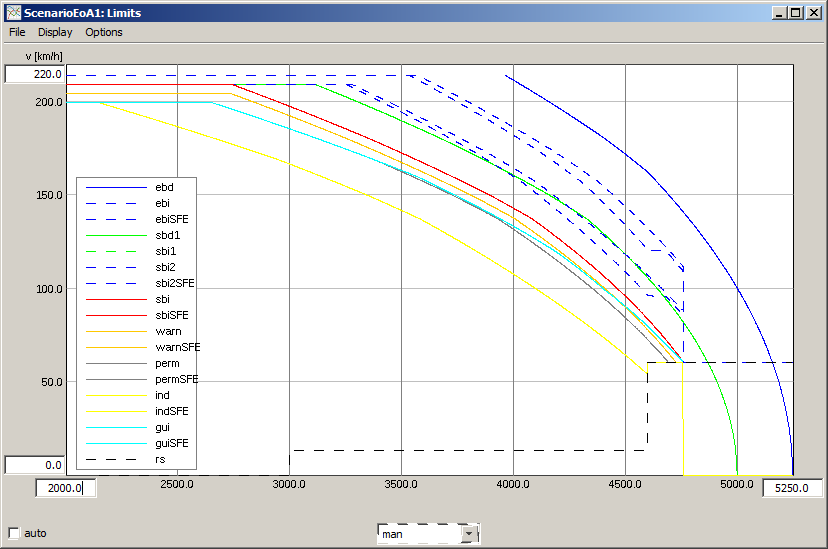Expand the 'man' combo box dropdown arrow

[469, 534]
